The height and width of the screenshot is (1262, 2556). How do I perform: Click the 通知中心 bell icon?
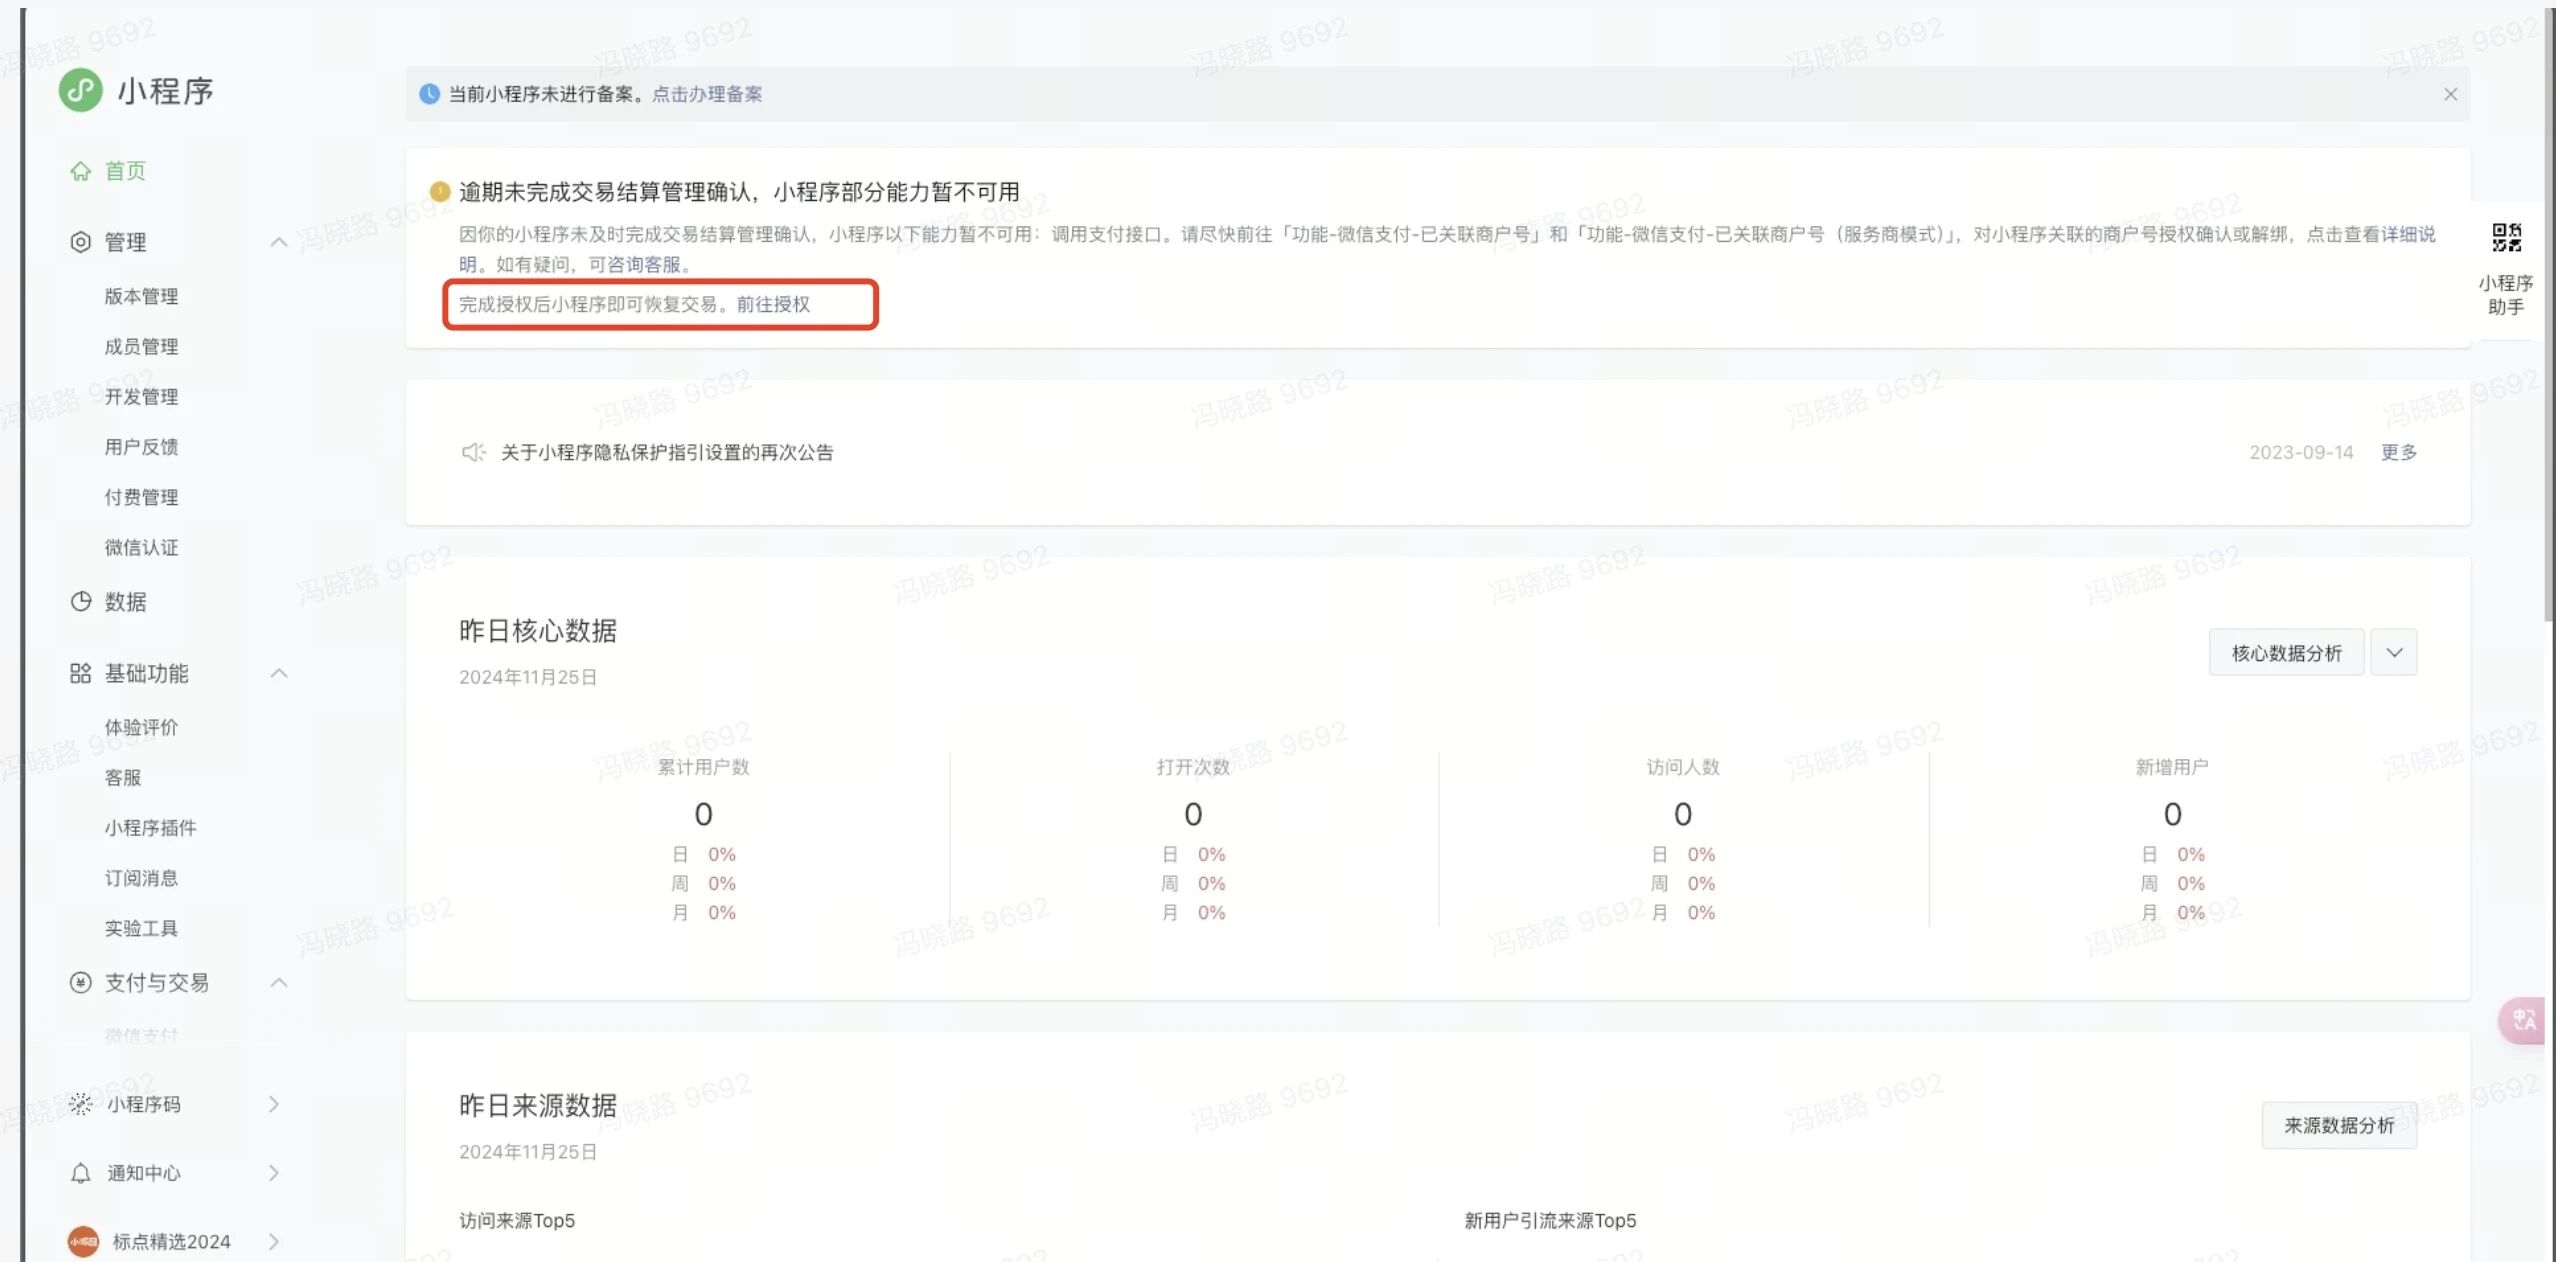(x=81, y=1173)
